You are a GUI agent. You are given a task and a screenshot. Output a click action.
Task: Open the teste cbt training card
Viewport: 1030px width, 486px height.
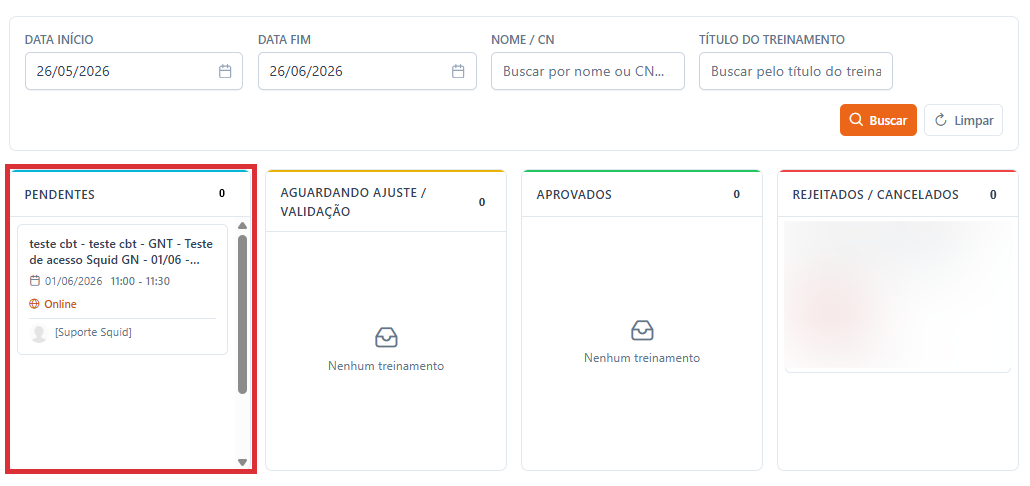click(x=122, y=290)
